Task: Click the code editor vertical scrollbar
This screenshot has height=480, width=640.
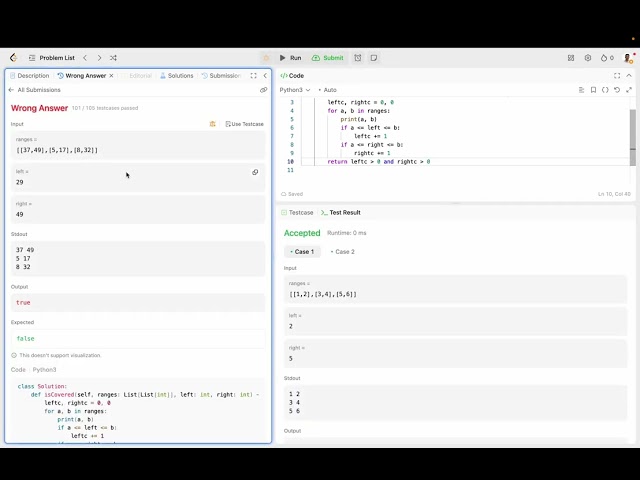Action: (633, 137)
